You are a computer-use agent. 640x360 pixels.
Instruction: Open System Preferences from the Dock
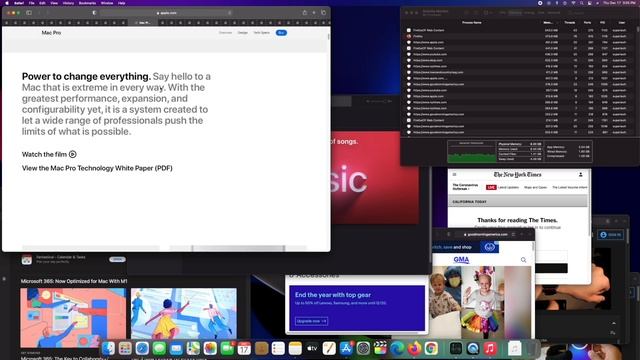click(363, 348)
